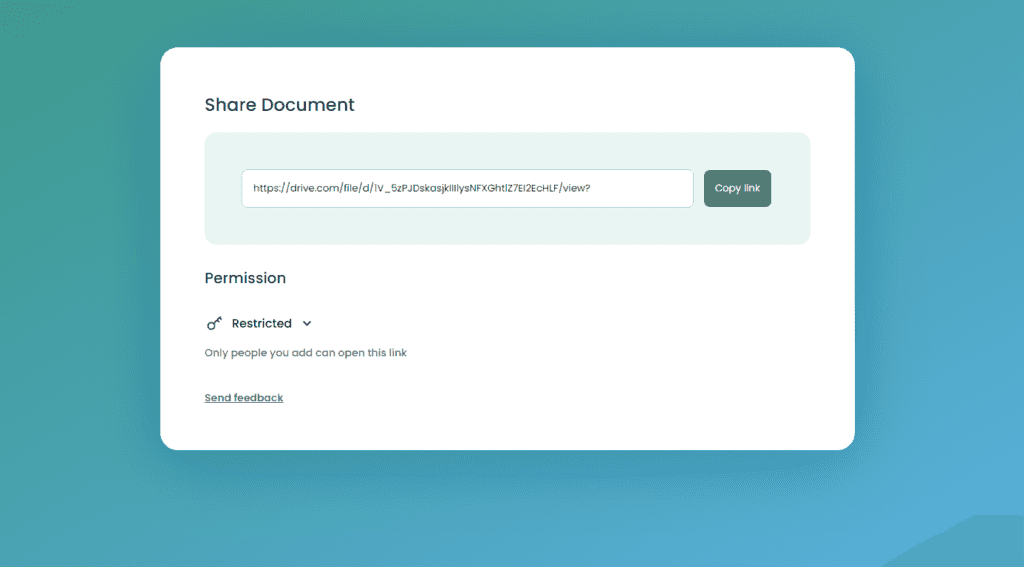Image resolution: width=1024 pixels, height=567 pixels.
Task: Open the Send feedback link
Action: click(x=244, y=398)
